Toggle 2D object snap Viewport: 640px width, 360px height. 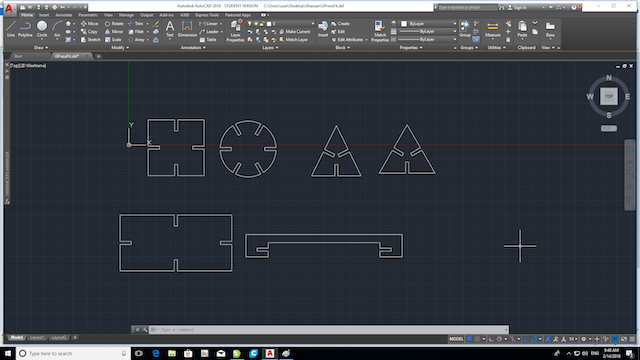534,339
